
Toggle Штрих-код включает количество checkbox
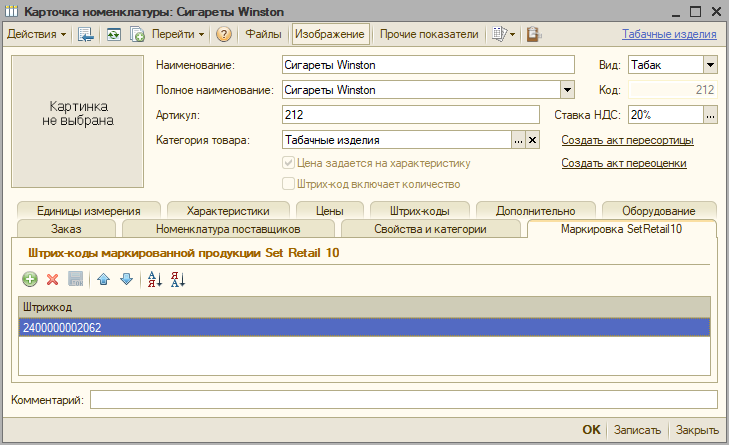click(x=288, y=184)
